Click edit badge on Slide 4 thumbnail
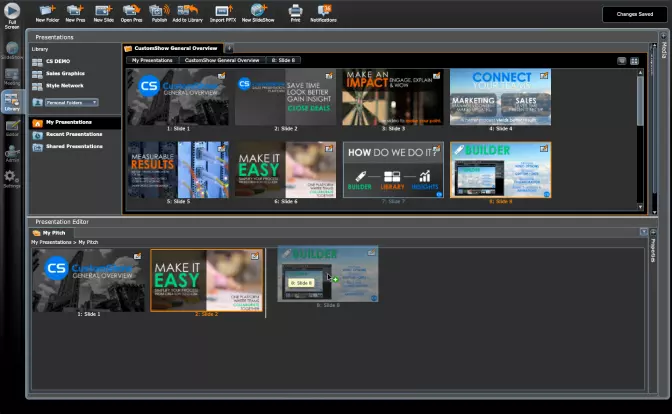Viewport: 672px width, 414px height. pos(543,76)
